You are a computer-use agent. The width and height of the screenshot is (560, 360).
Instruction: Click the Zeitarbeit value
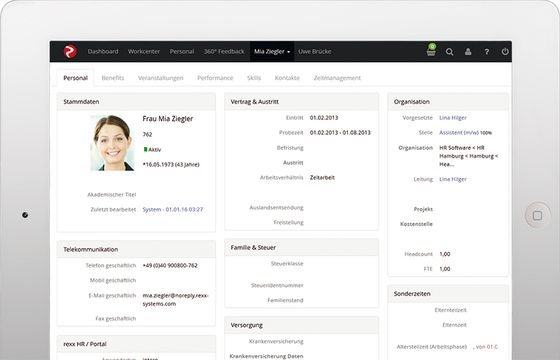pos(322,178)
